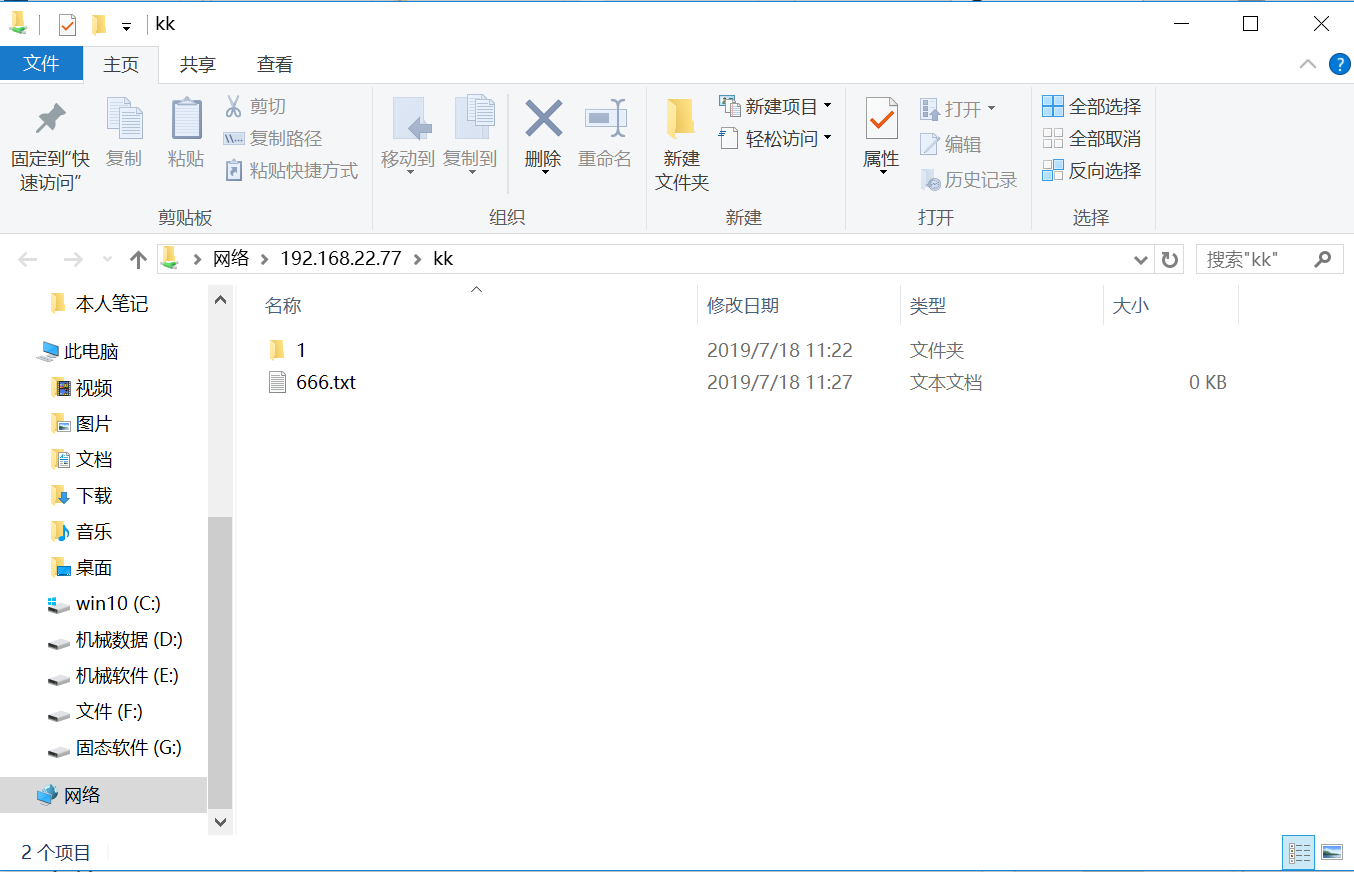Sort by Date Modified (修改日期) column
The height and width of the screenshot is (872, 1354).
743,306
